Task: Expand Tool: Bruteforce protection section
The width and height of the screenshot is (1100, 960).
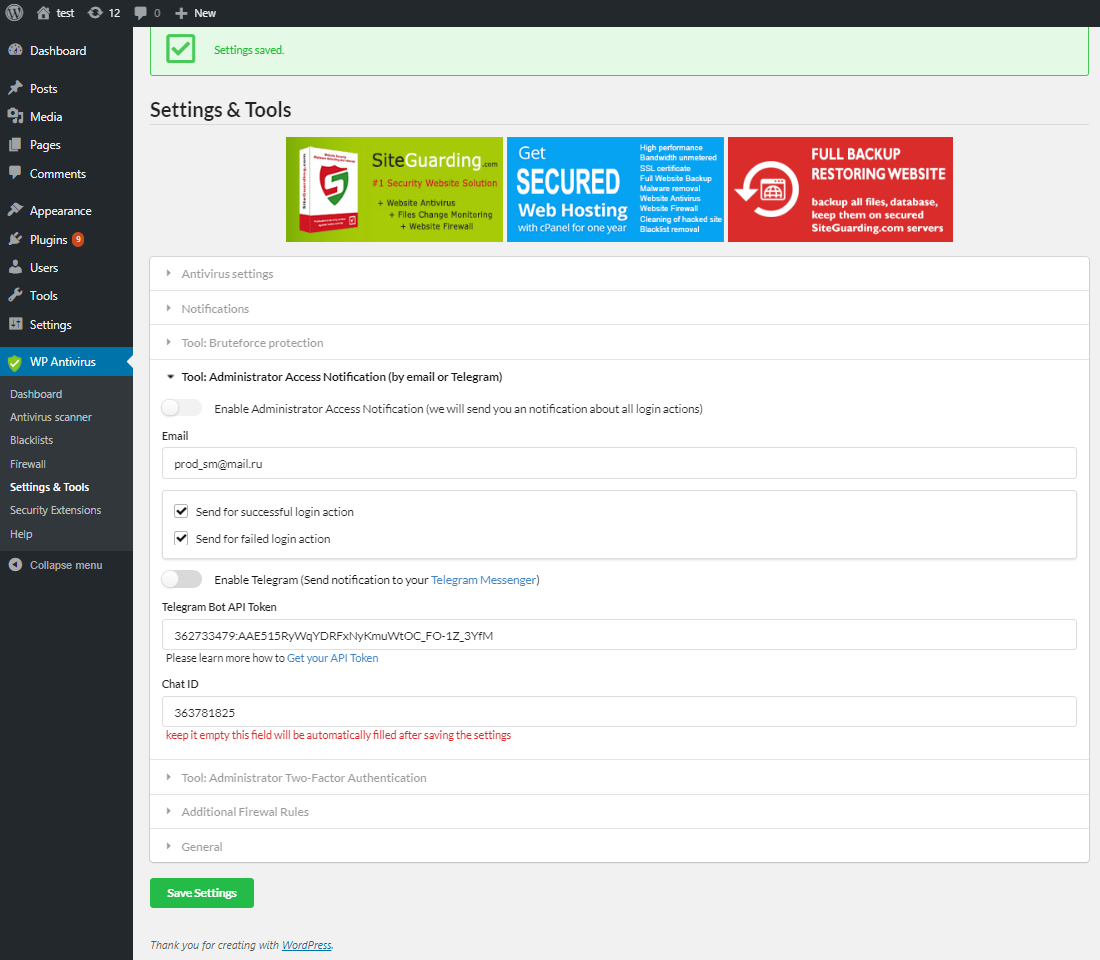Action: coord(619,342)
